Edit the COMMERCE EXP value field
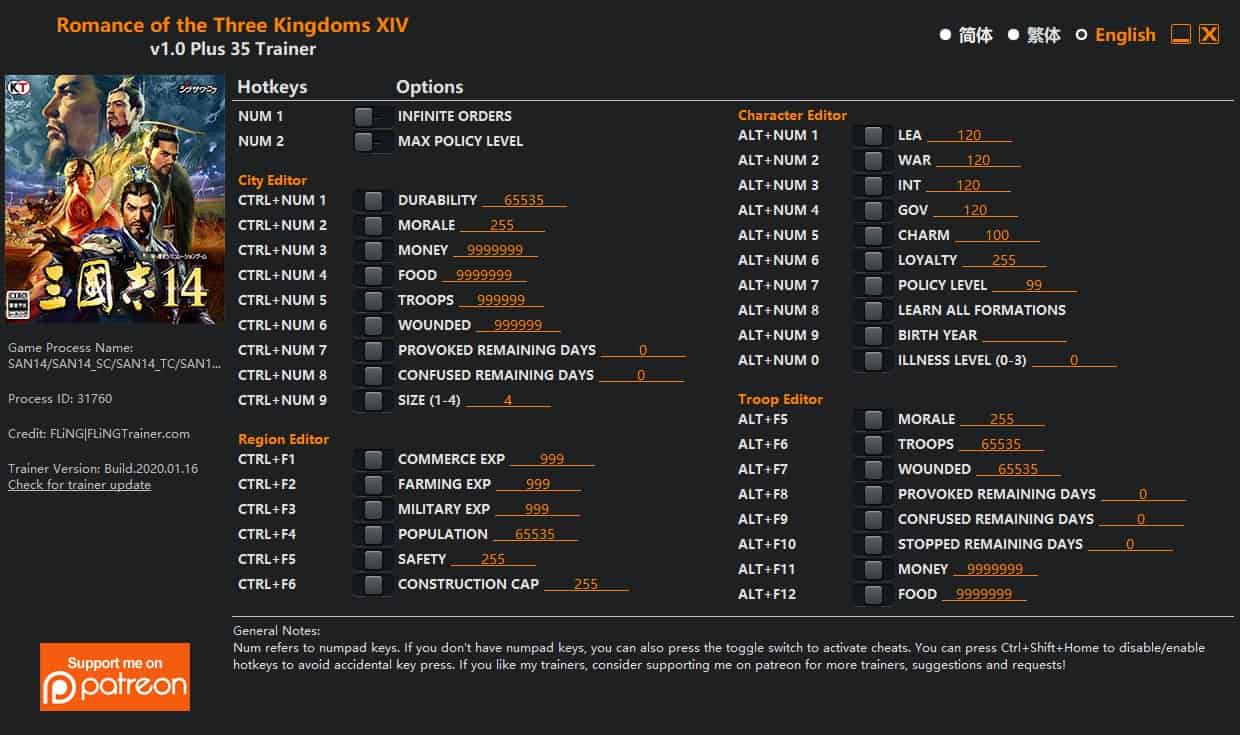 (552, 459)
